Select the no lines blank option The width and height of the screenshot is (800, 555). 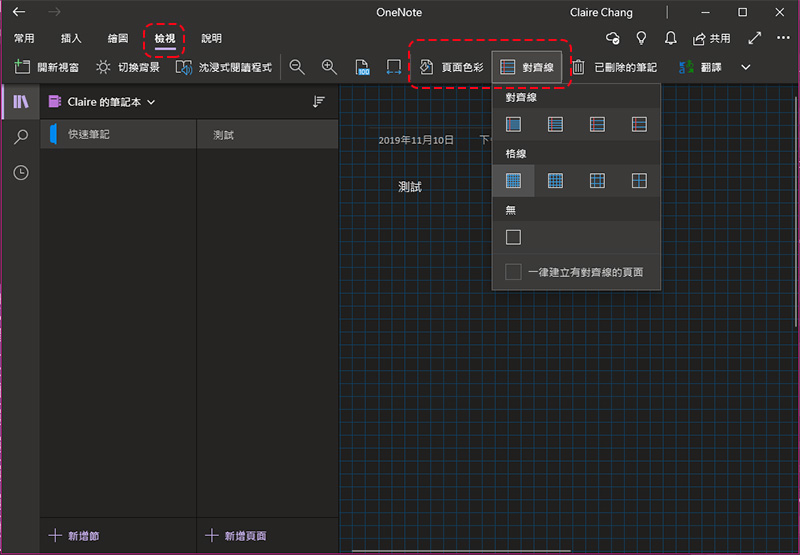coord(513,237)
